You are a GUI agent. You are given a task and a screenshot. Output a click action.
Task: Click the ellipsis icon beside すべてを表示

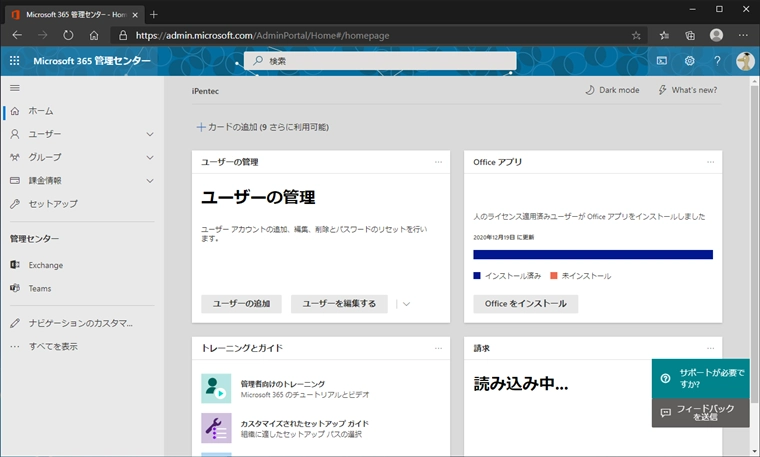15,346
